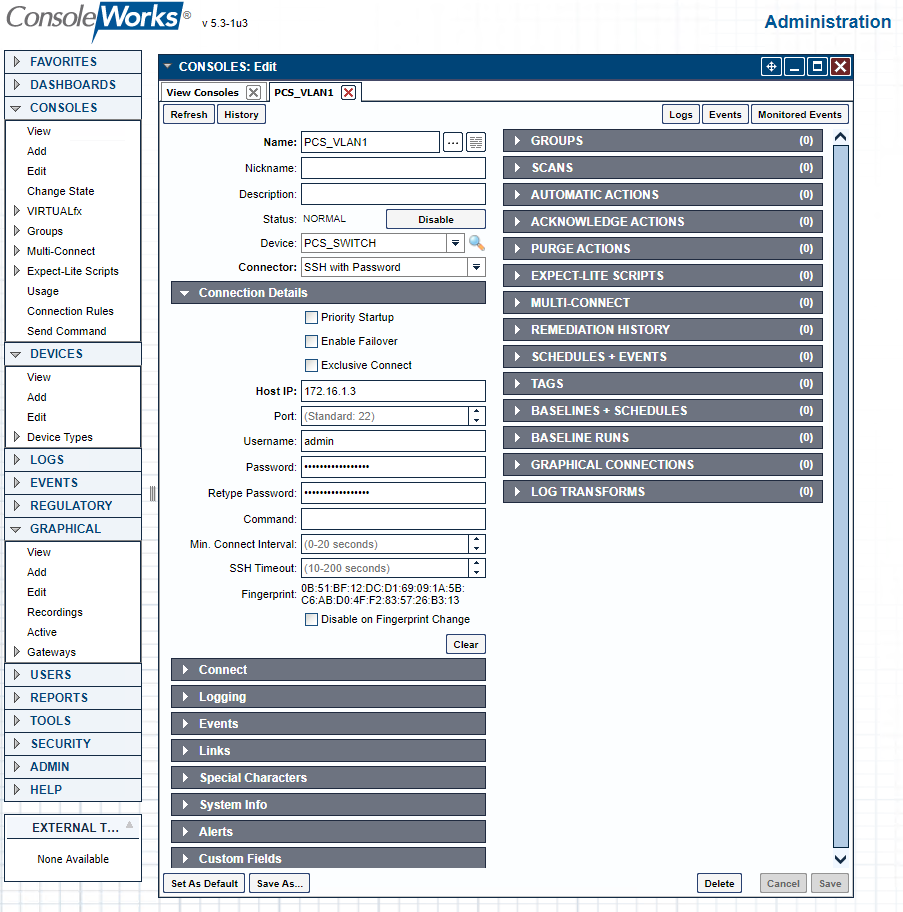Disable the console via the Disable button
Image resolution: width=903 pixels, height=912 pixels.
435,218
